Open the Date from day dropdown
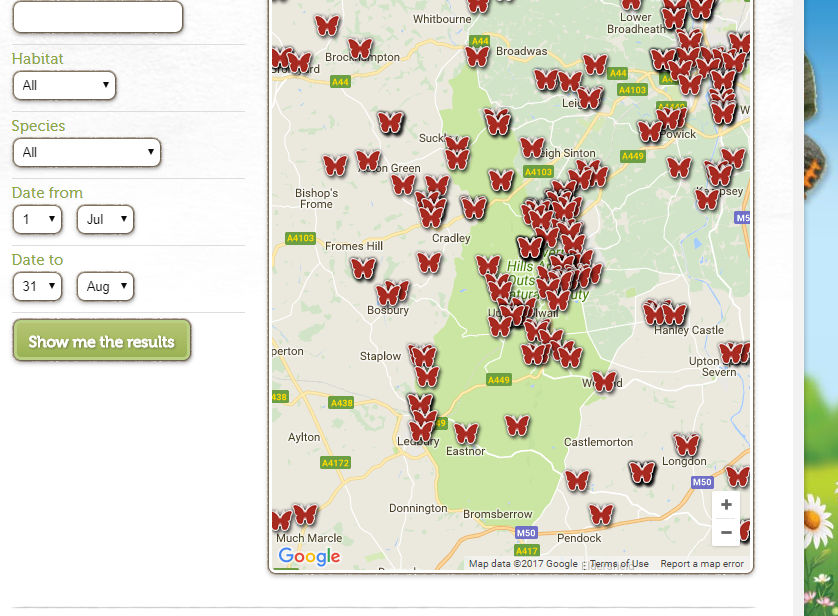The width and height of the screenshot is (838, 616). pyautogui.click(x=37, y=220)
